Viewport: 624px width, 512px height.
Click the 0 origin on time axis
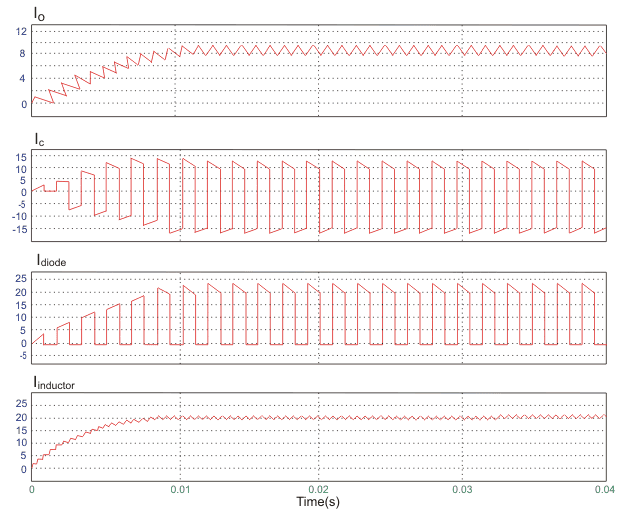coord(32,489)
